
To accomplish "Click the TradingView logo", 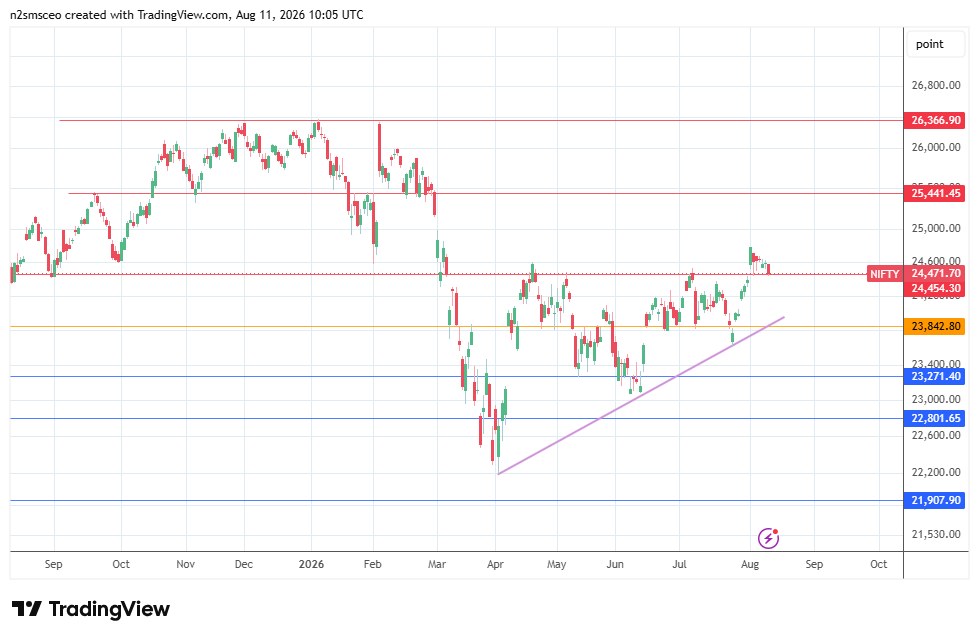I will (x=91, y=609).
